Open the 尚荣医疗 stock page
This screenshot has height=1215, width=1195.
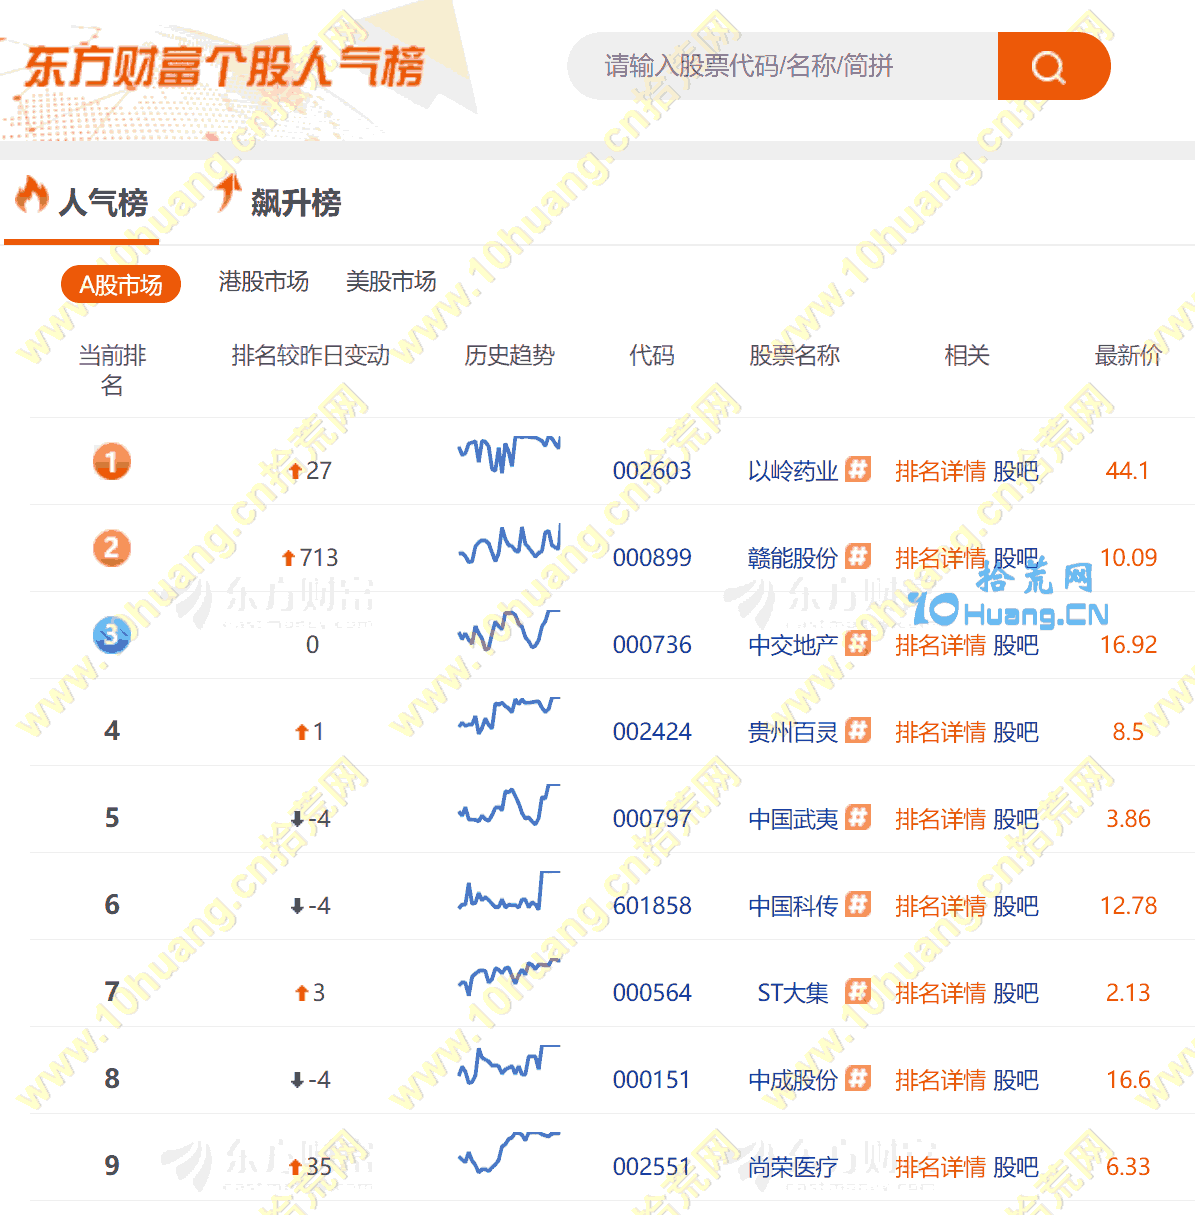click(793, 1167)
